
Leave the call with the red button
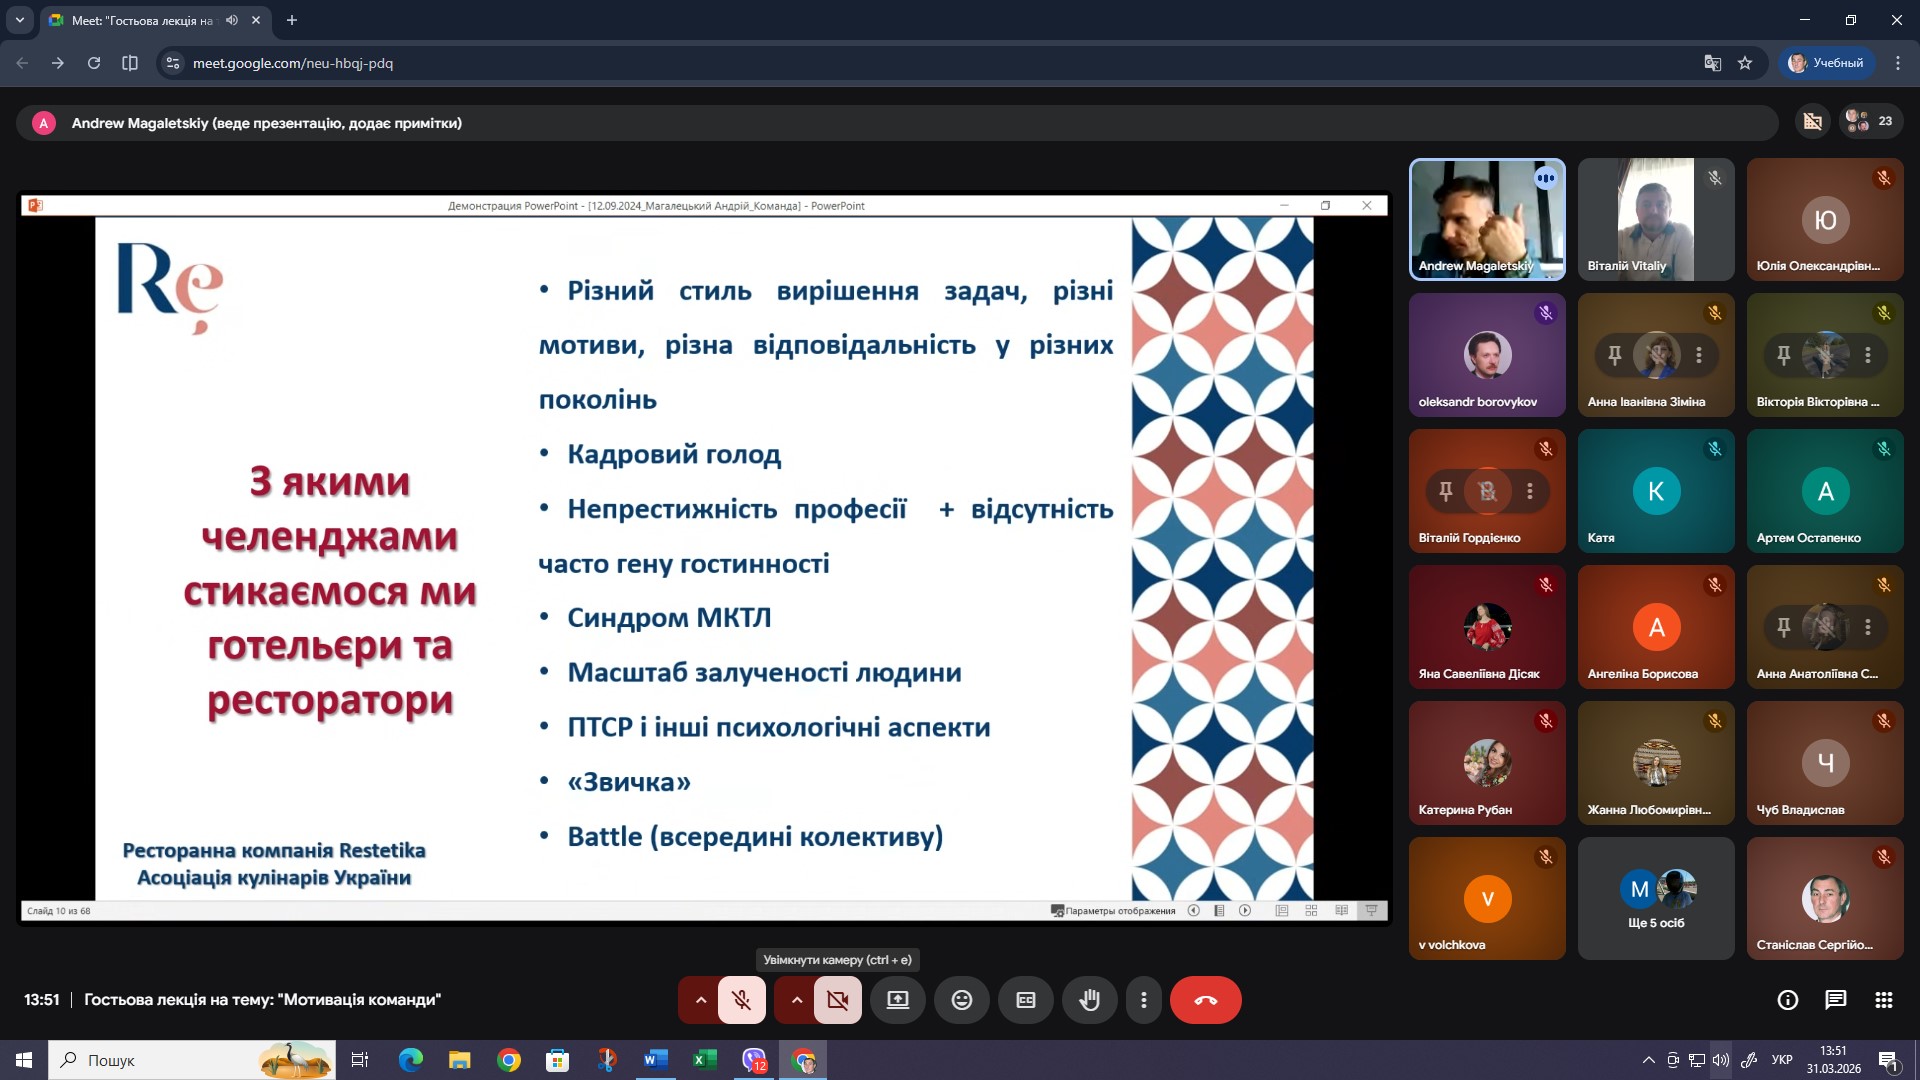coord(1205,1000)
